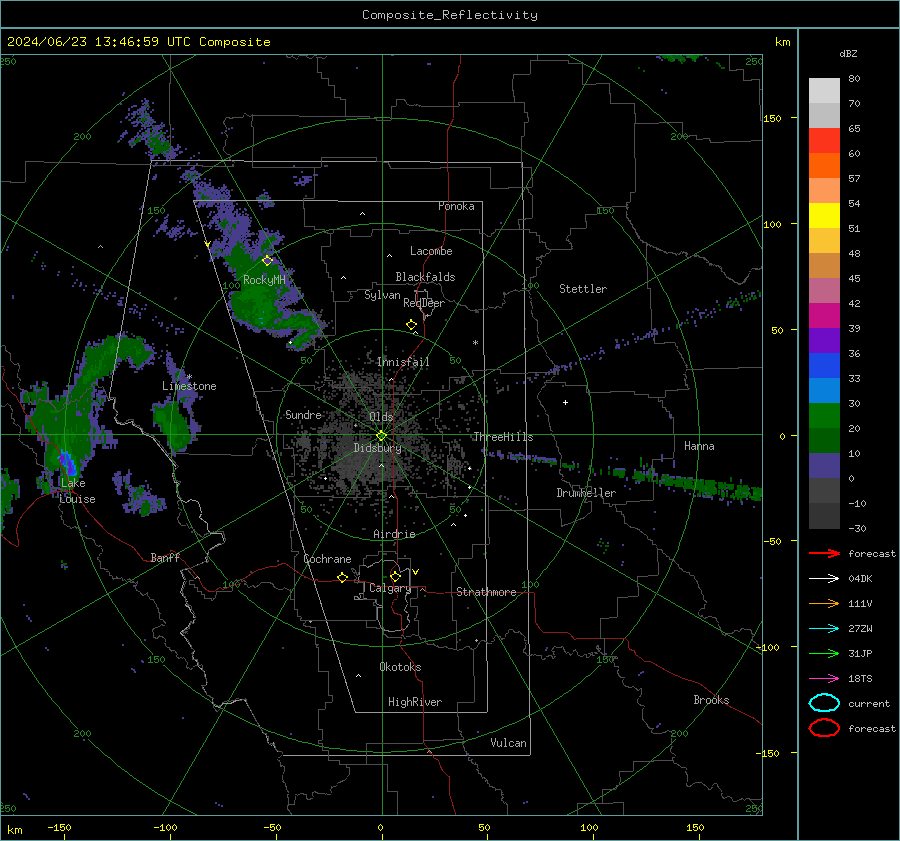Click the Calgary city label

click(x=390, y=588)
